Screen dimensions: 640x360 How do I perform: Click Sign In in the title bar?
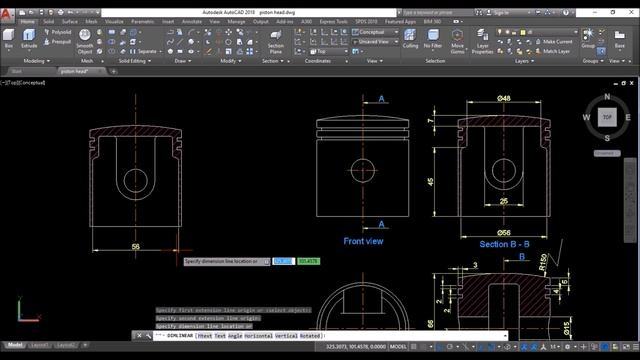click(x=500, y=13)
